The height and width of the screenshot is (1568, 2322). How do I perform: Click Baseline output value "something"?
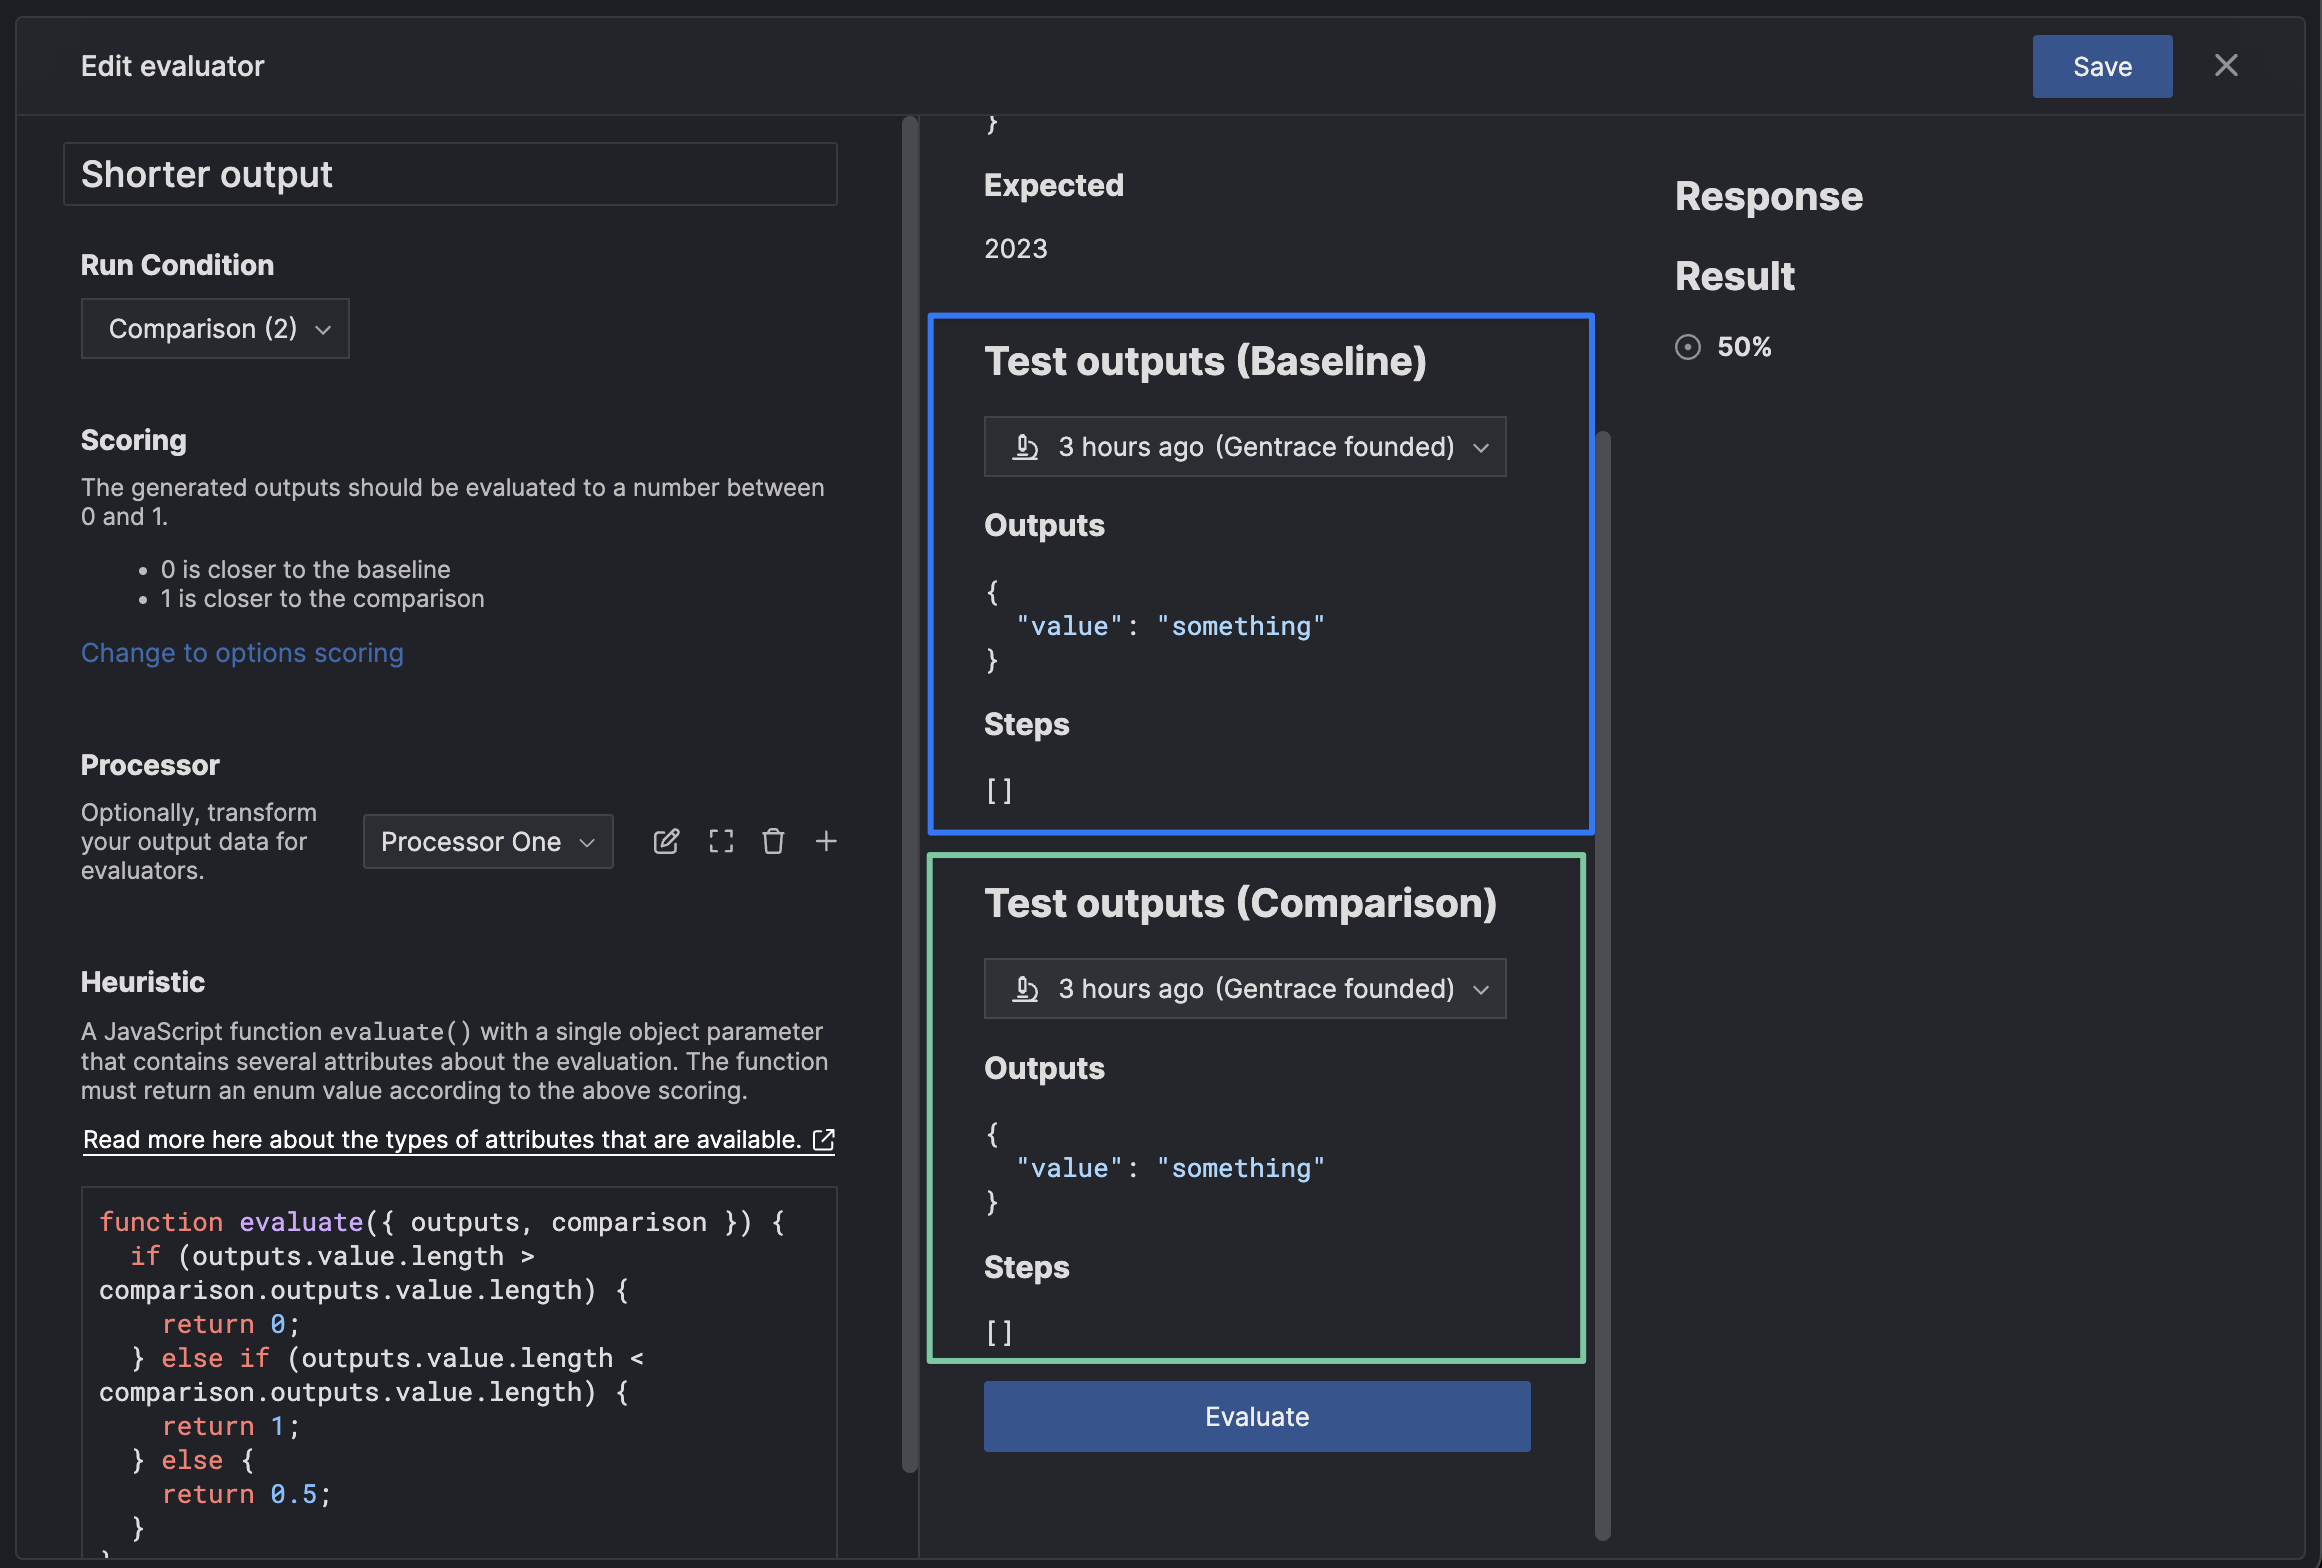(x=1241, y=626)
